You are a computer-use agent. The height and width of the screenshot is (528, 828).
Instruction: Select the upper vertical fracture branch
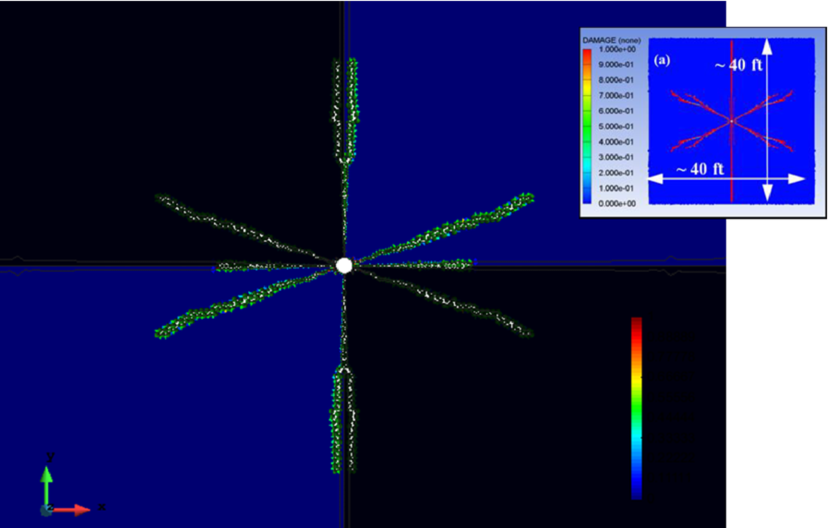tap(346, 110)
